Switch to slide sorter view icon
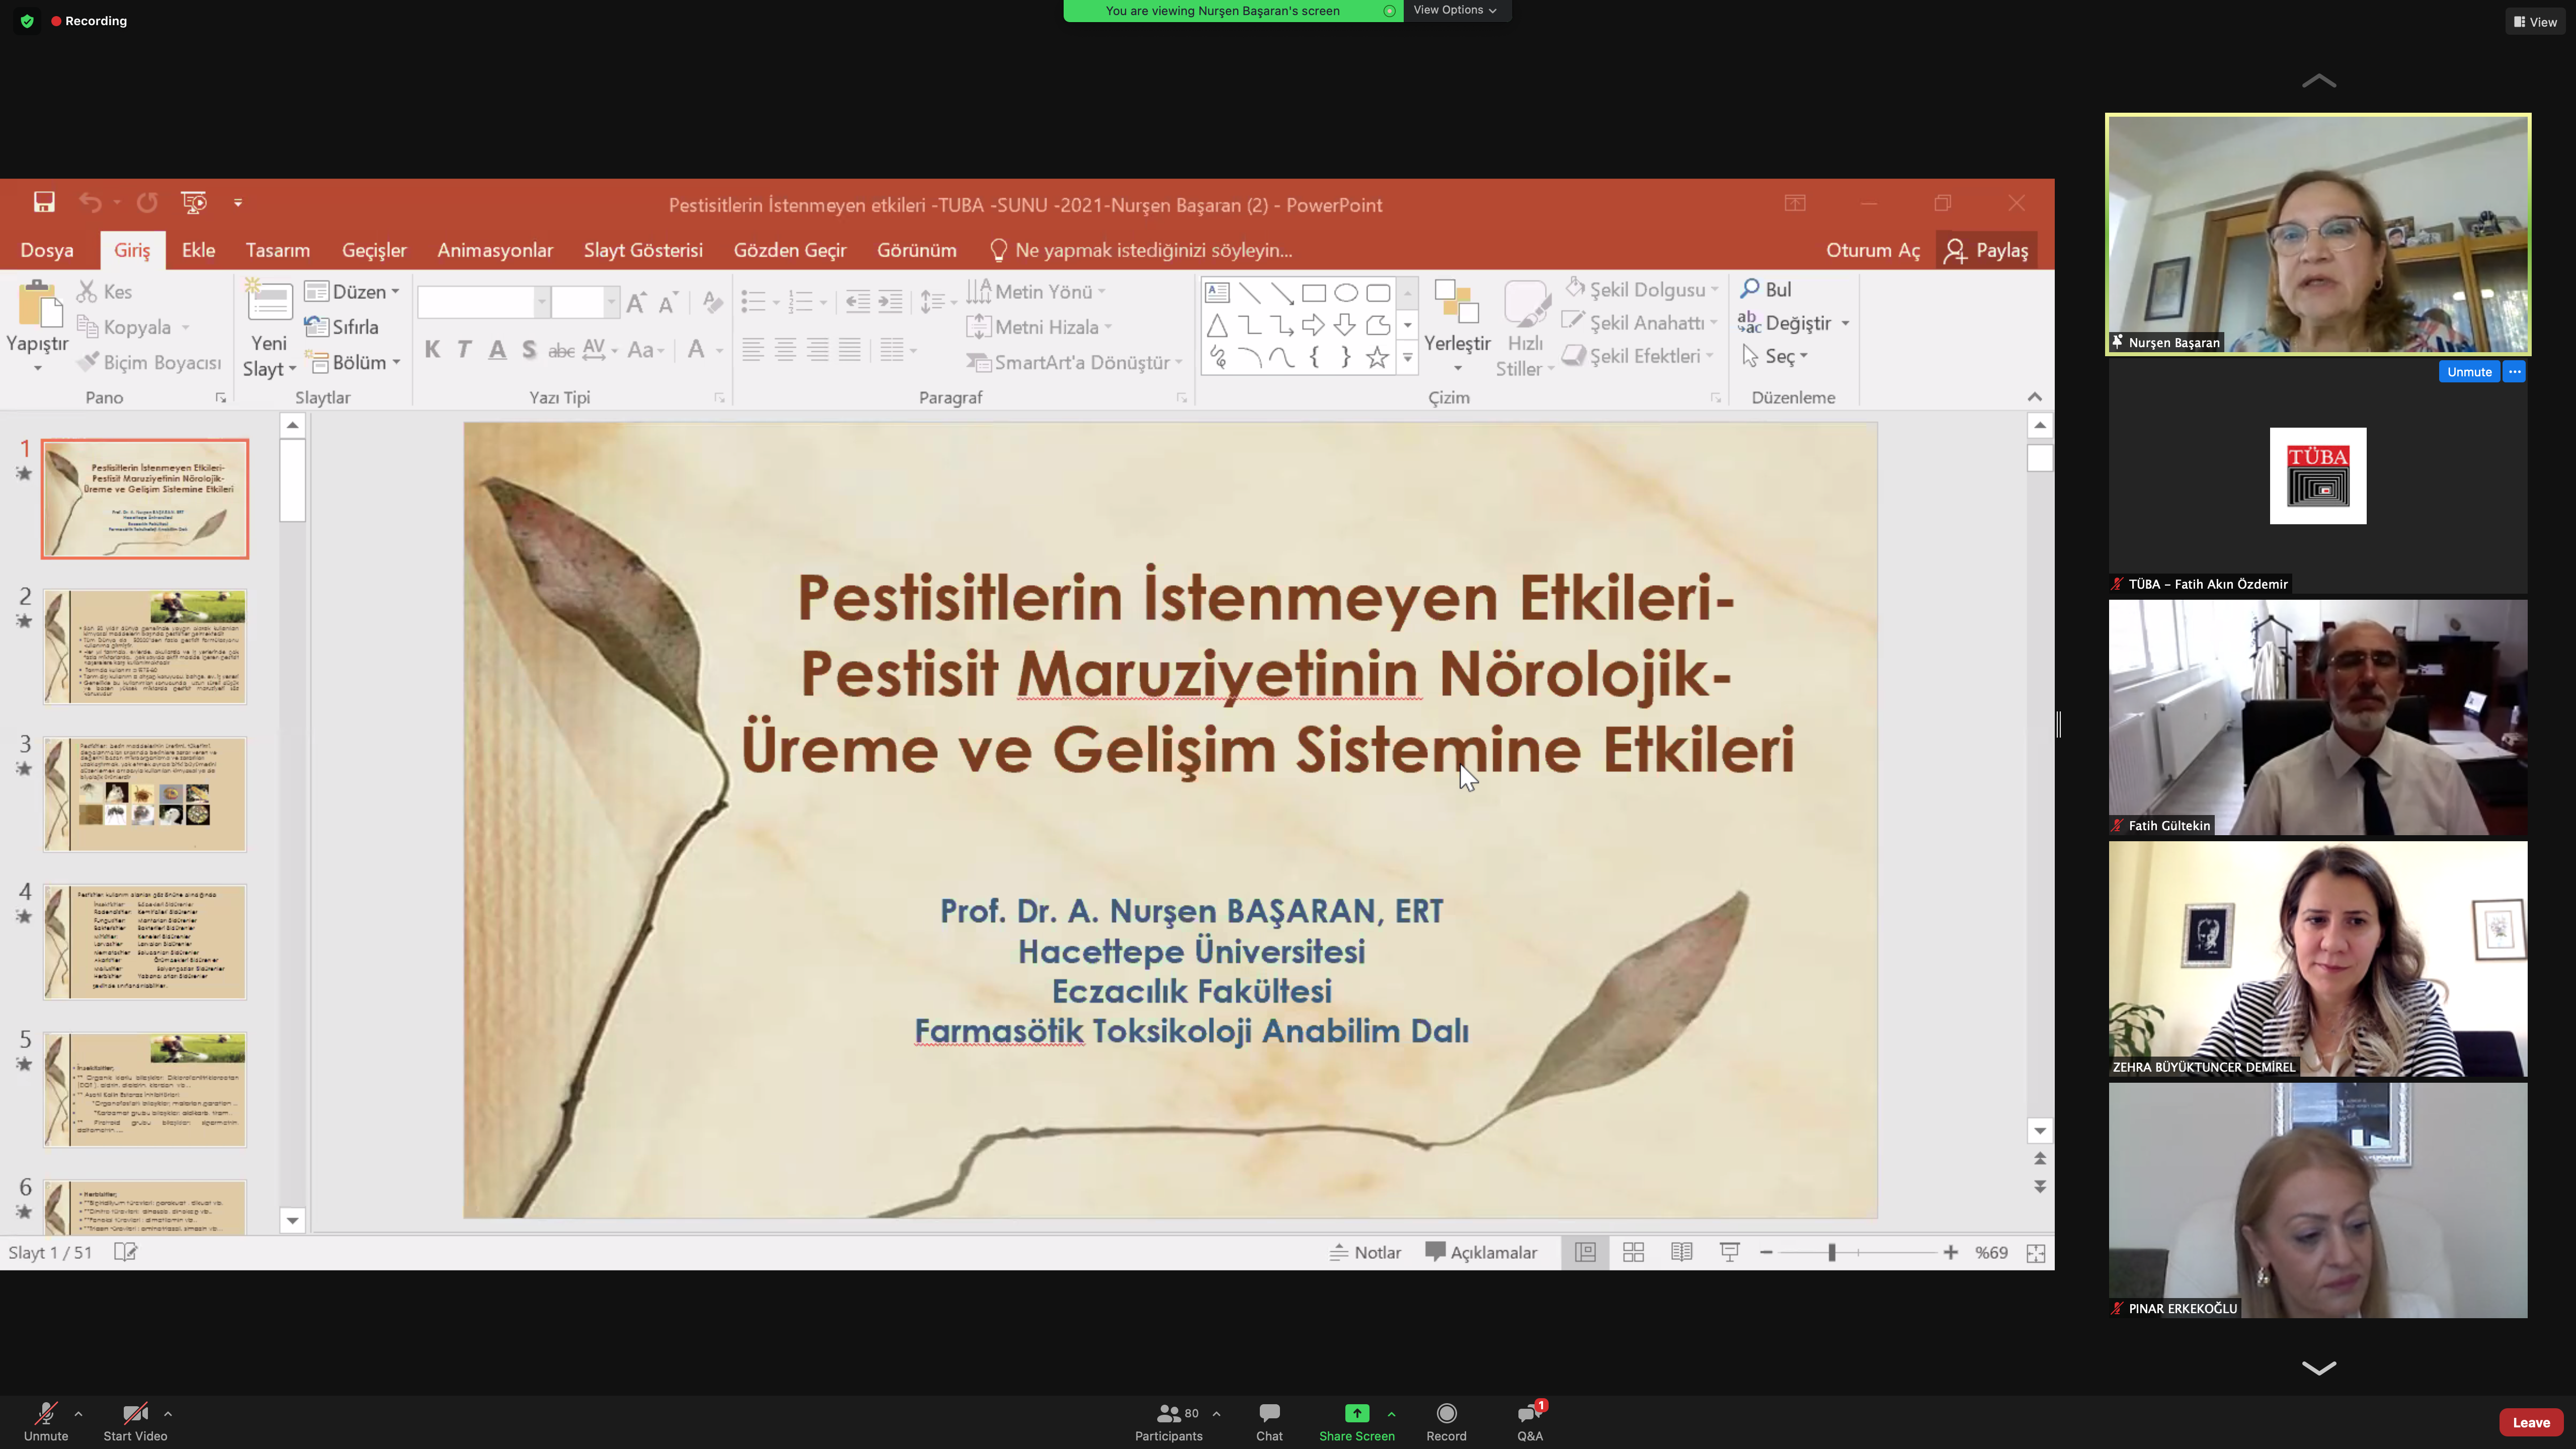This screenshot has height=1449, width=2576. pyautogui.click(x=1633, y=1252)
